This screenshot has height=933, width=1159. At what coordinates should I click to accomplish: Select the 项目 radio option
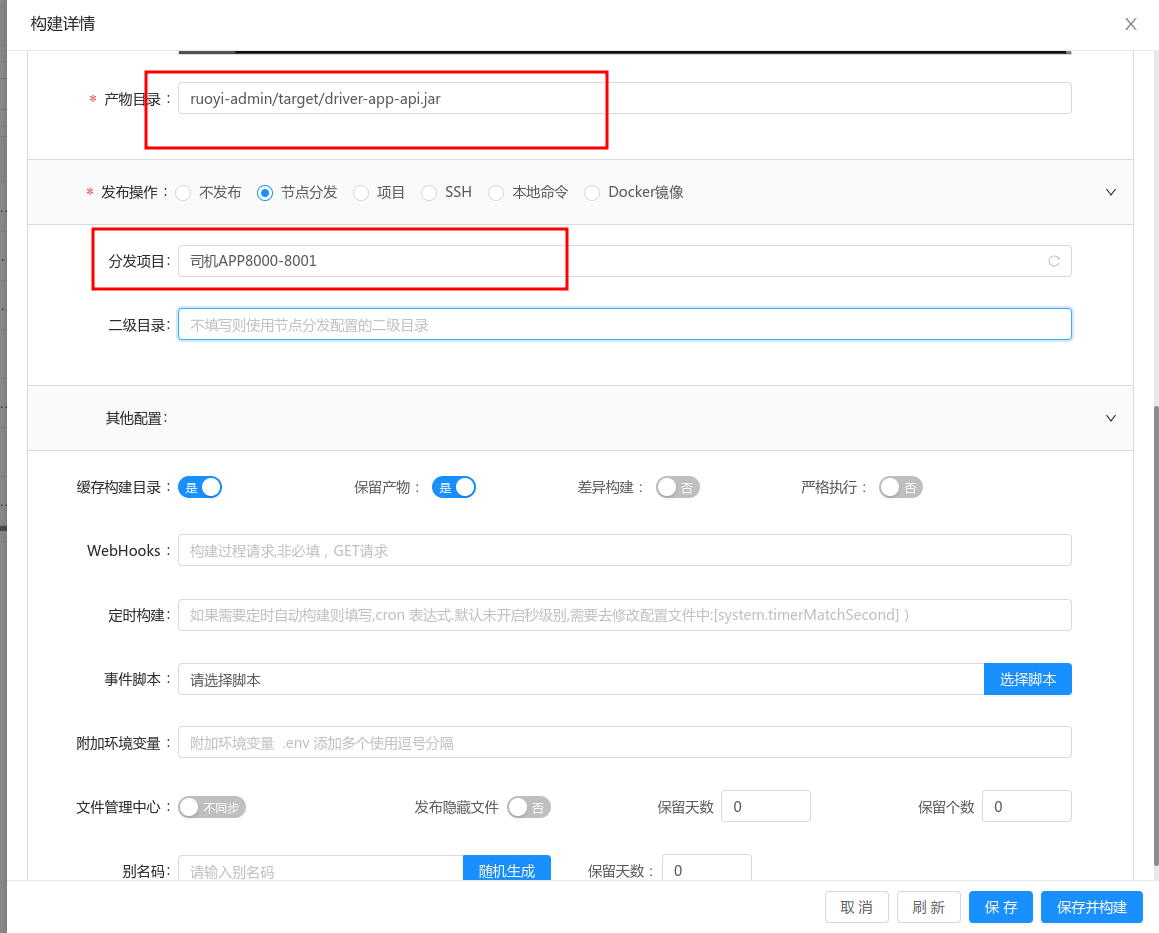click(361, 193)
